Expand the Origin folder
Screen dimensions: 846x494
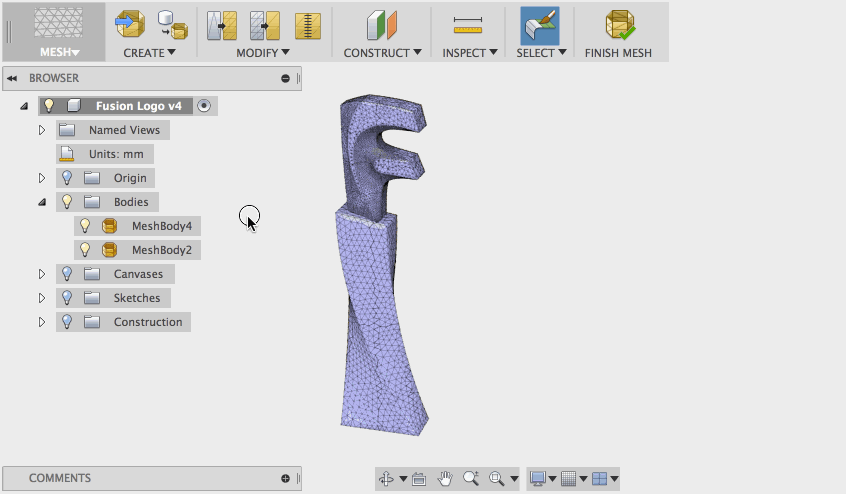tap(42, 178)
